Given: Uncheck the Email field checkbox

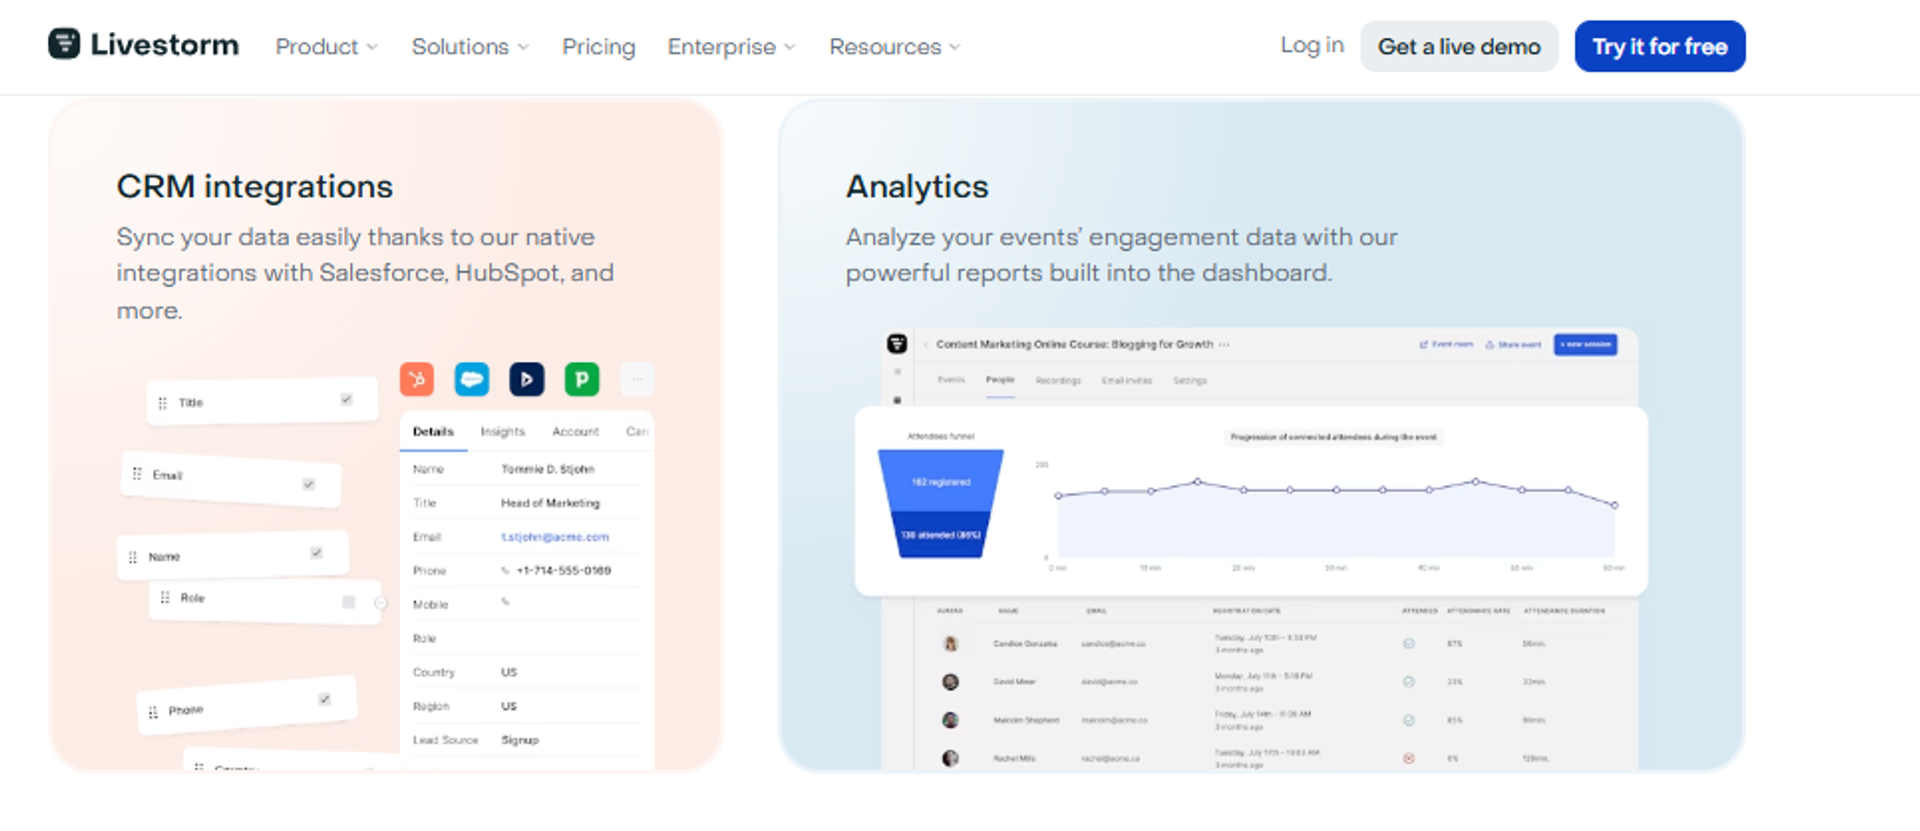Looking at the screenshot, I should pyautogui.click(x=309, y=484).
